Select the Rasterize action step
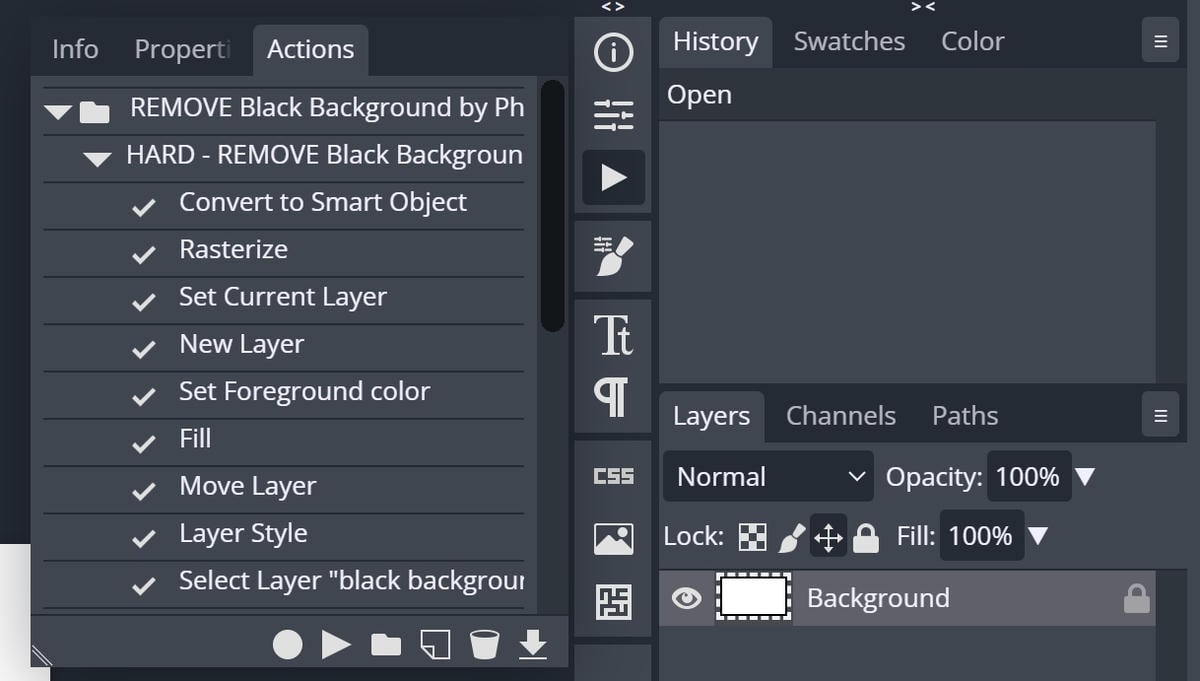This screenshot has height=681, width=1200. [233, 249]
